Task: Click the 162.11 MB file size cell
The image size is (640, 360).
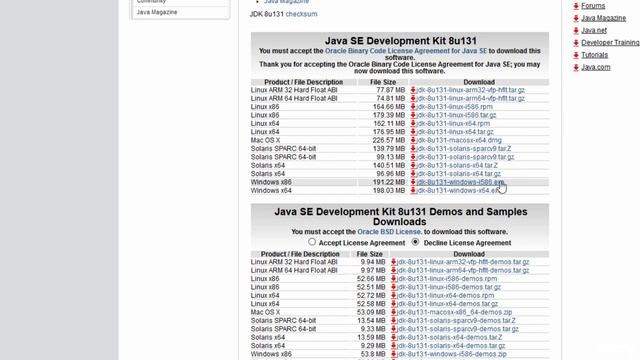Action: (x=389, y=123)
